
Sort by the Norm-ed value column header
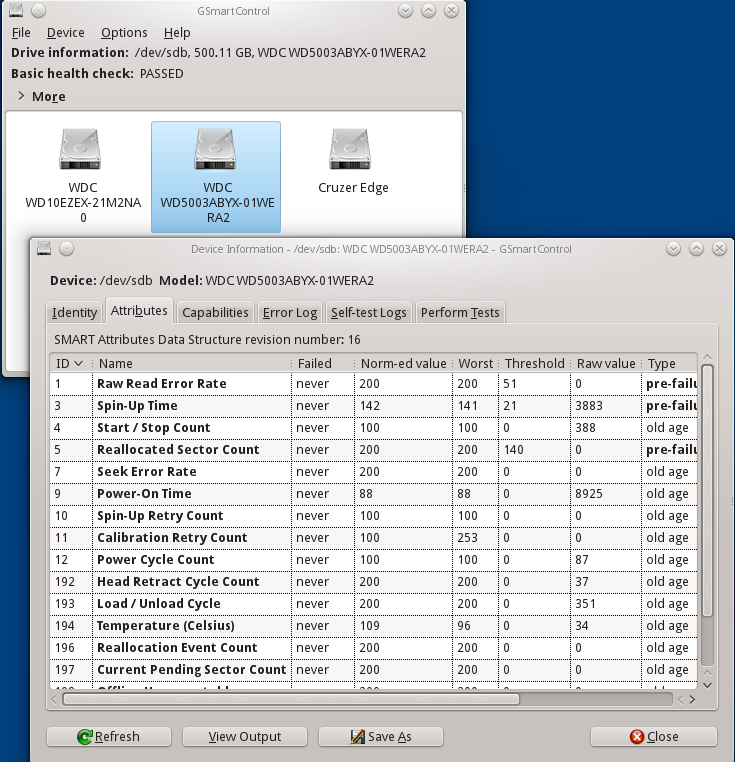pyautogui.click(x=403, y=364)
